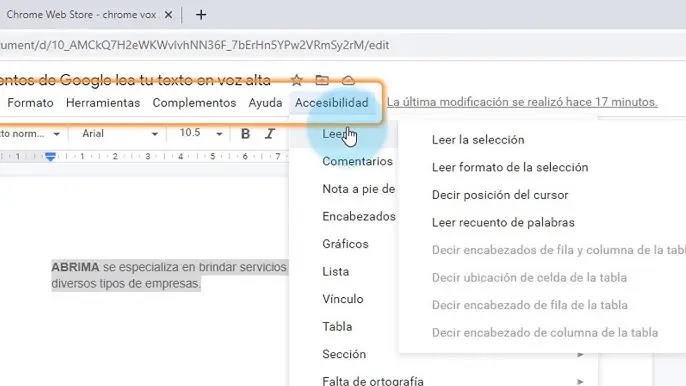Click Decir ubicación de celda de la tabla
This screenshot has height=386, width=686.
tap(529, 278)
